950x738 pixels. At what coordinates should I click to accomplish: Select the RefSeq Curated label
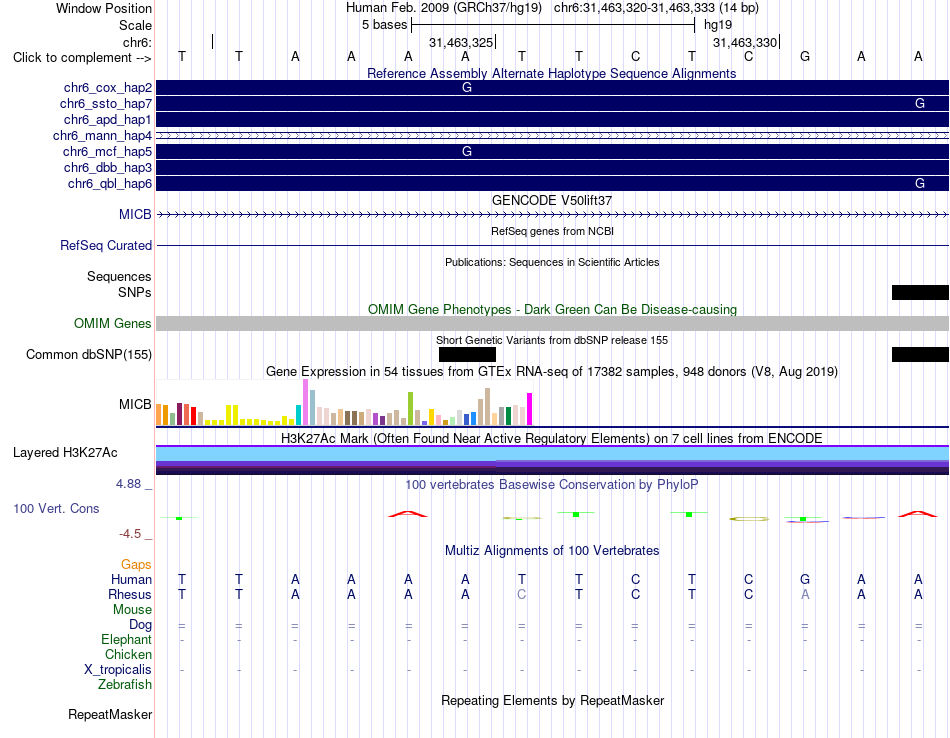106,245
